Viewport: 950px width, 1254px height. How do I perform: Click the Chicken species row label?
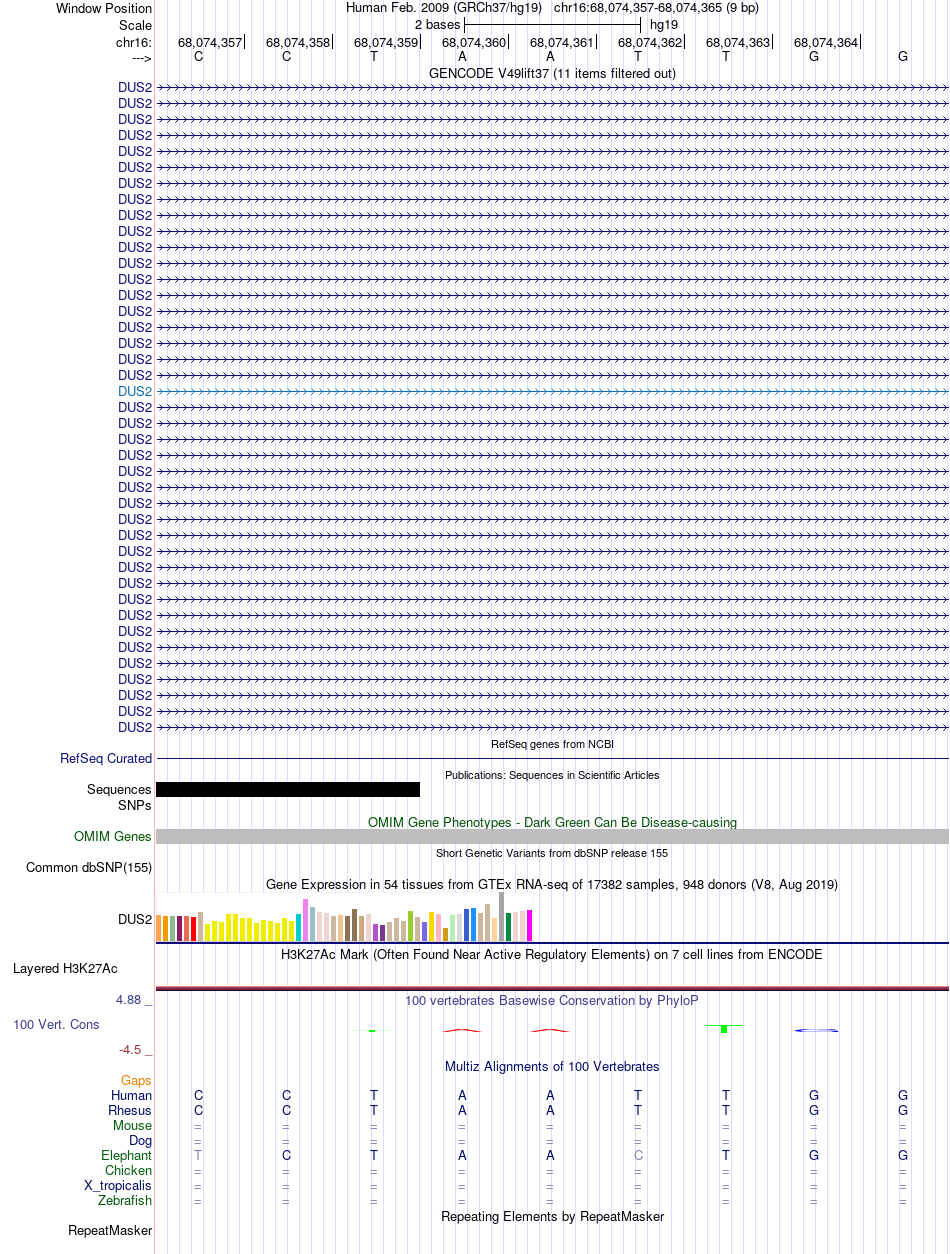[129, 1170]
